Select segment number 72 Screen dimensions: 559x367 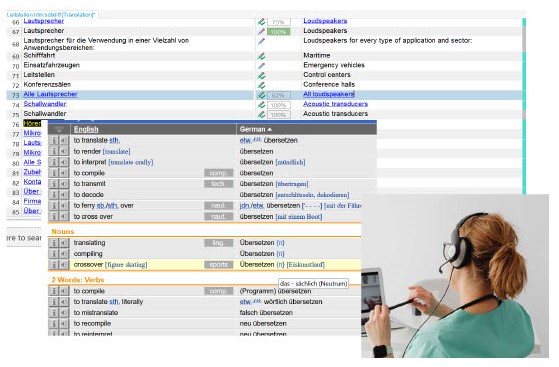coord(15,86)
